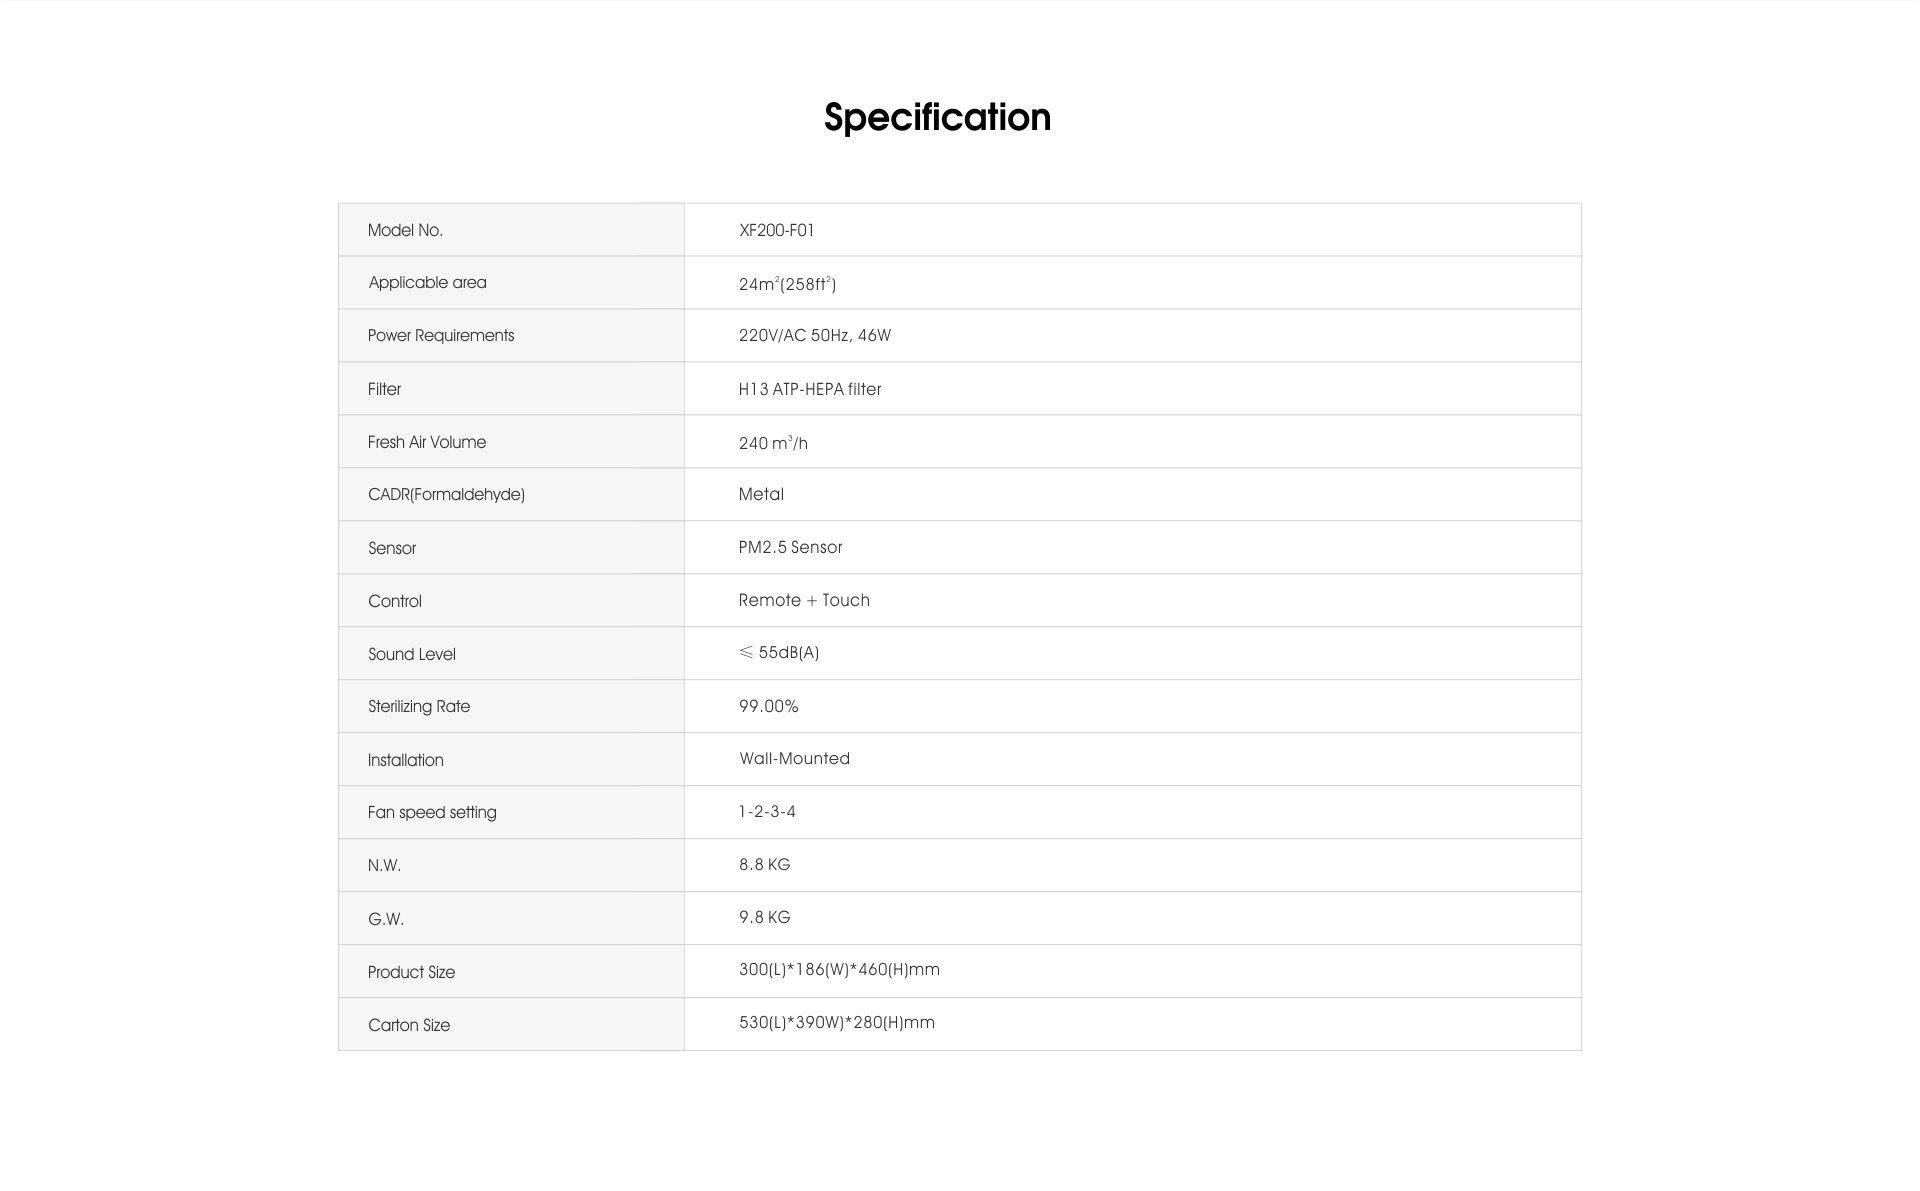1920x1191 pixels.
Task: Click the PM2.5 Sensor value
Action: coord(790,548)
